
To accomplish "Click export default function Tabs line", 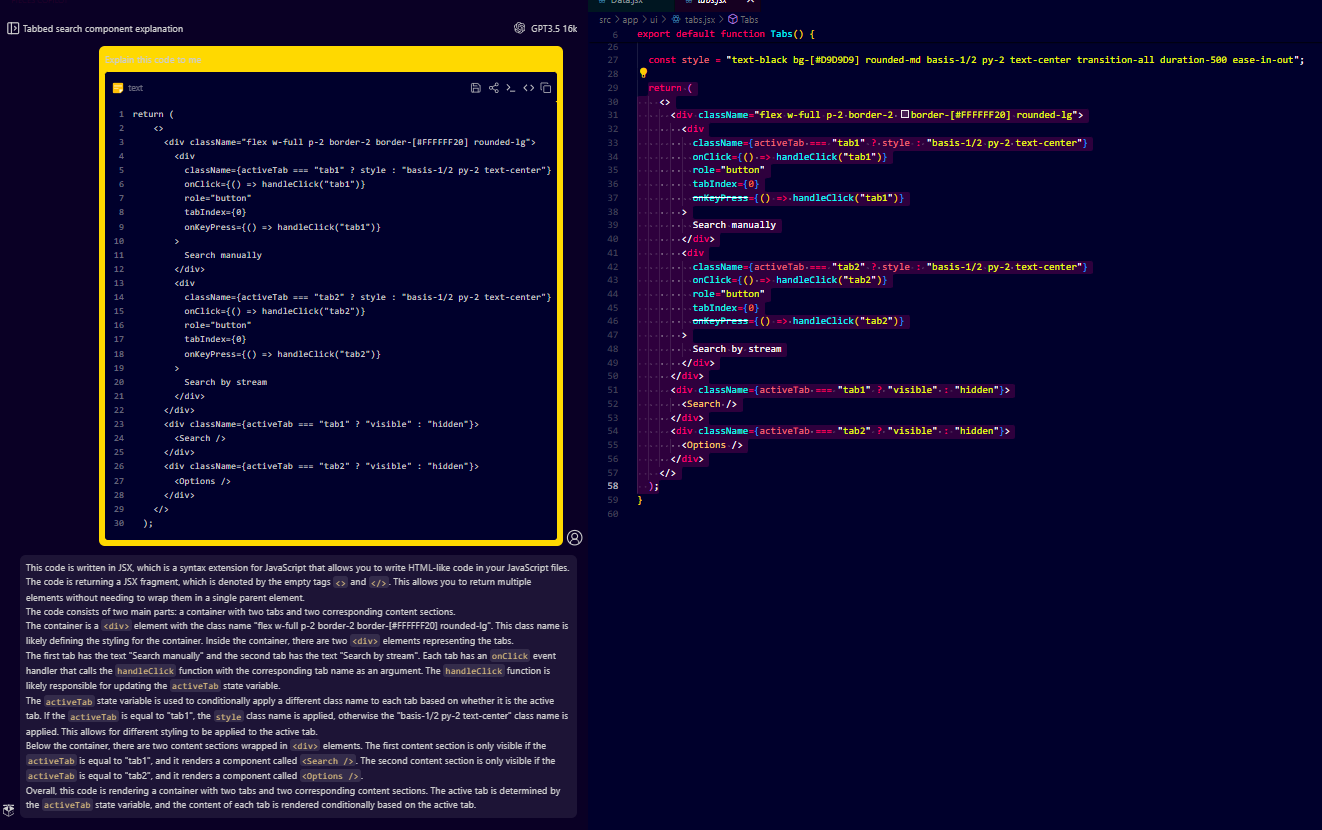I will 726,34.
